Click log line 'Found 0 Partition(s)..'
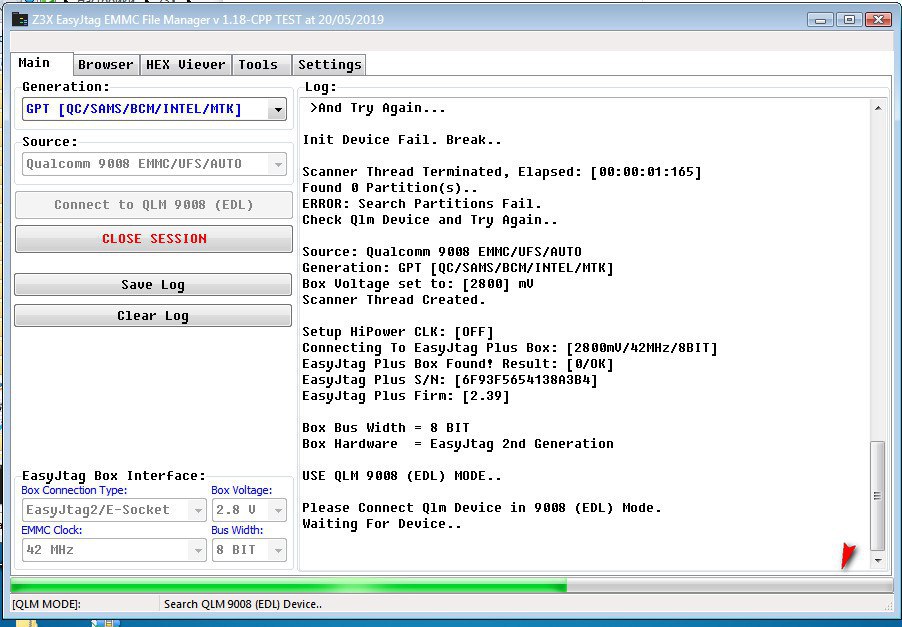The height and width of the screenshot is (627, 902). pyautogui.click(x=390, y=188)
